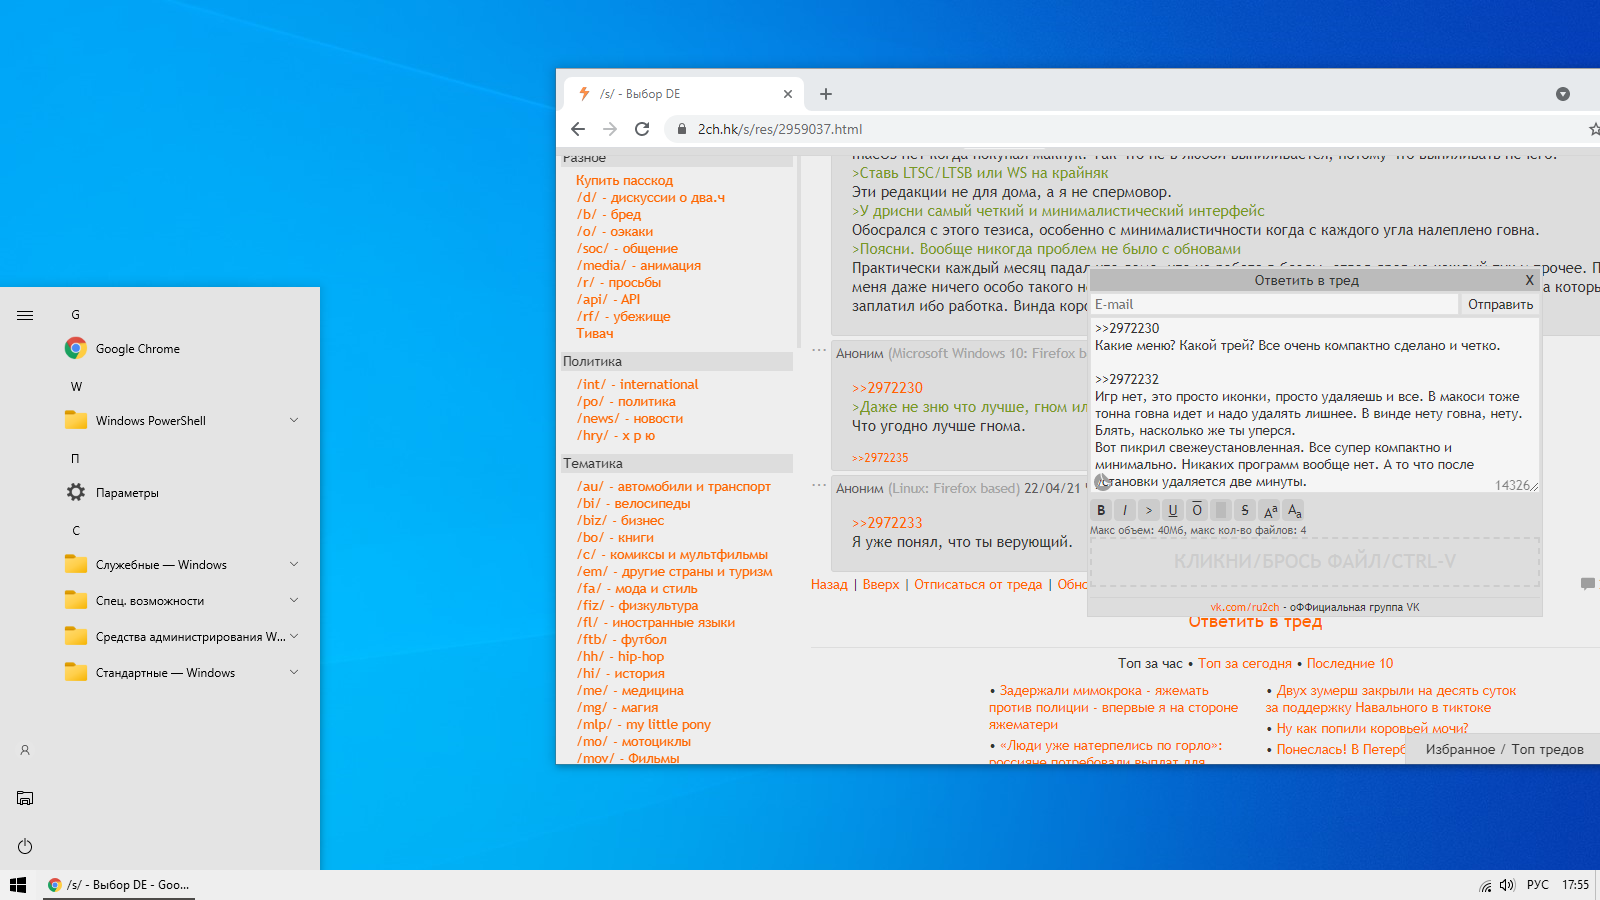Open post menu dots for Windows 10 Аноним post
1600x900 pixels.
(x=819, y=350)
